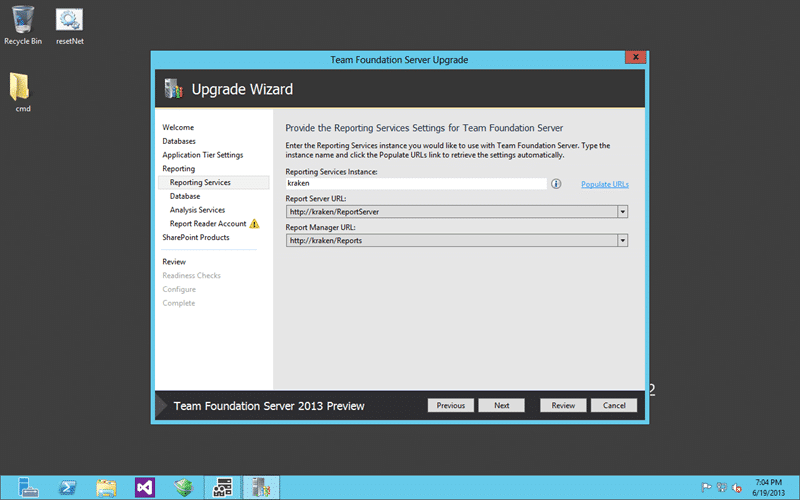Click the 'Configure' disabled step

click(x=179, y=289)
